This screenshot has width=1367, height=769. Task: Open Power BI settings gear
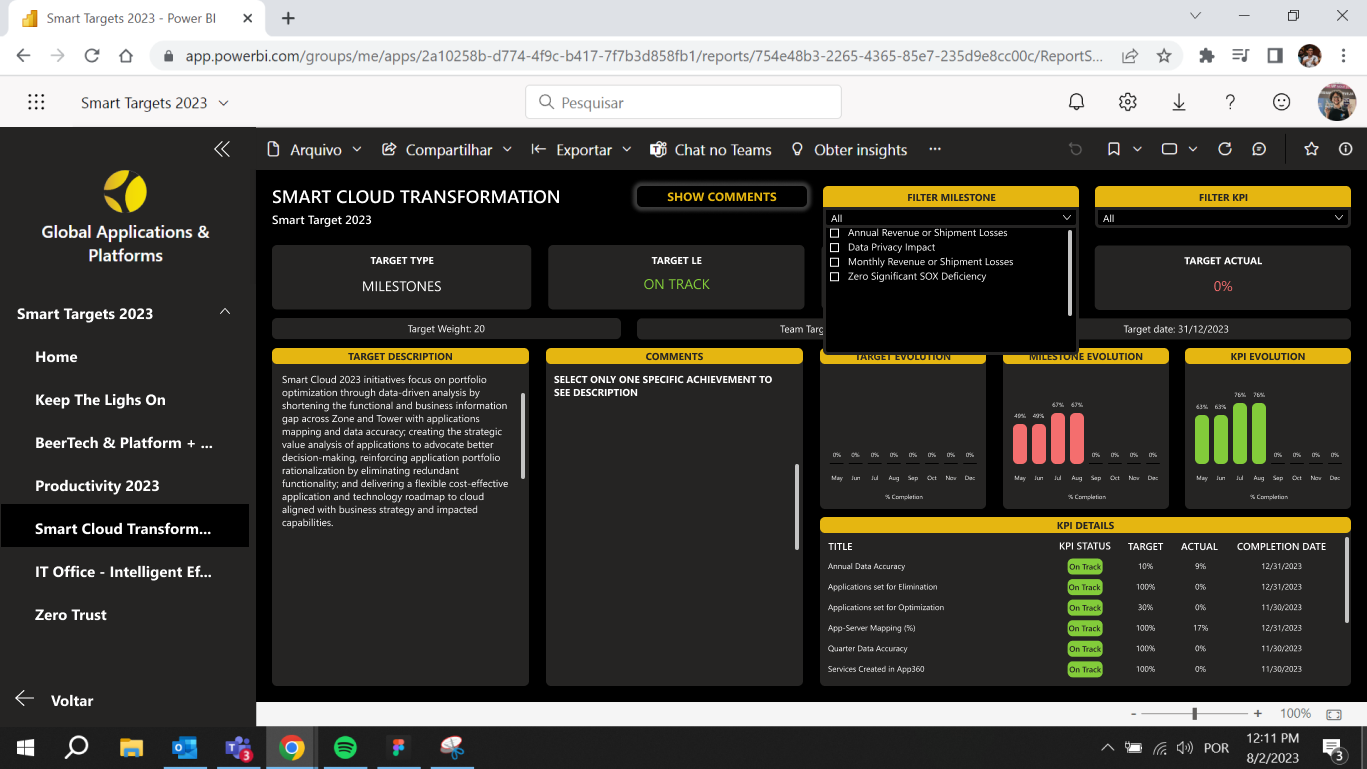(x=1127, y=102)
